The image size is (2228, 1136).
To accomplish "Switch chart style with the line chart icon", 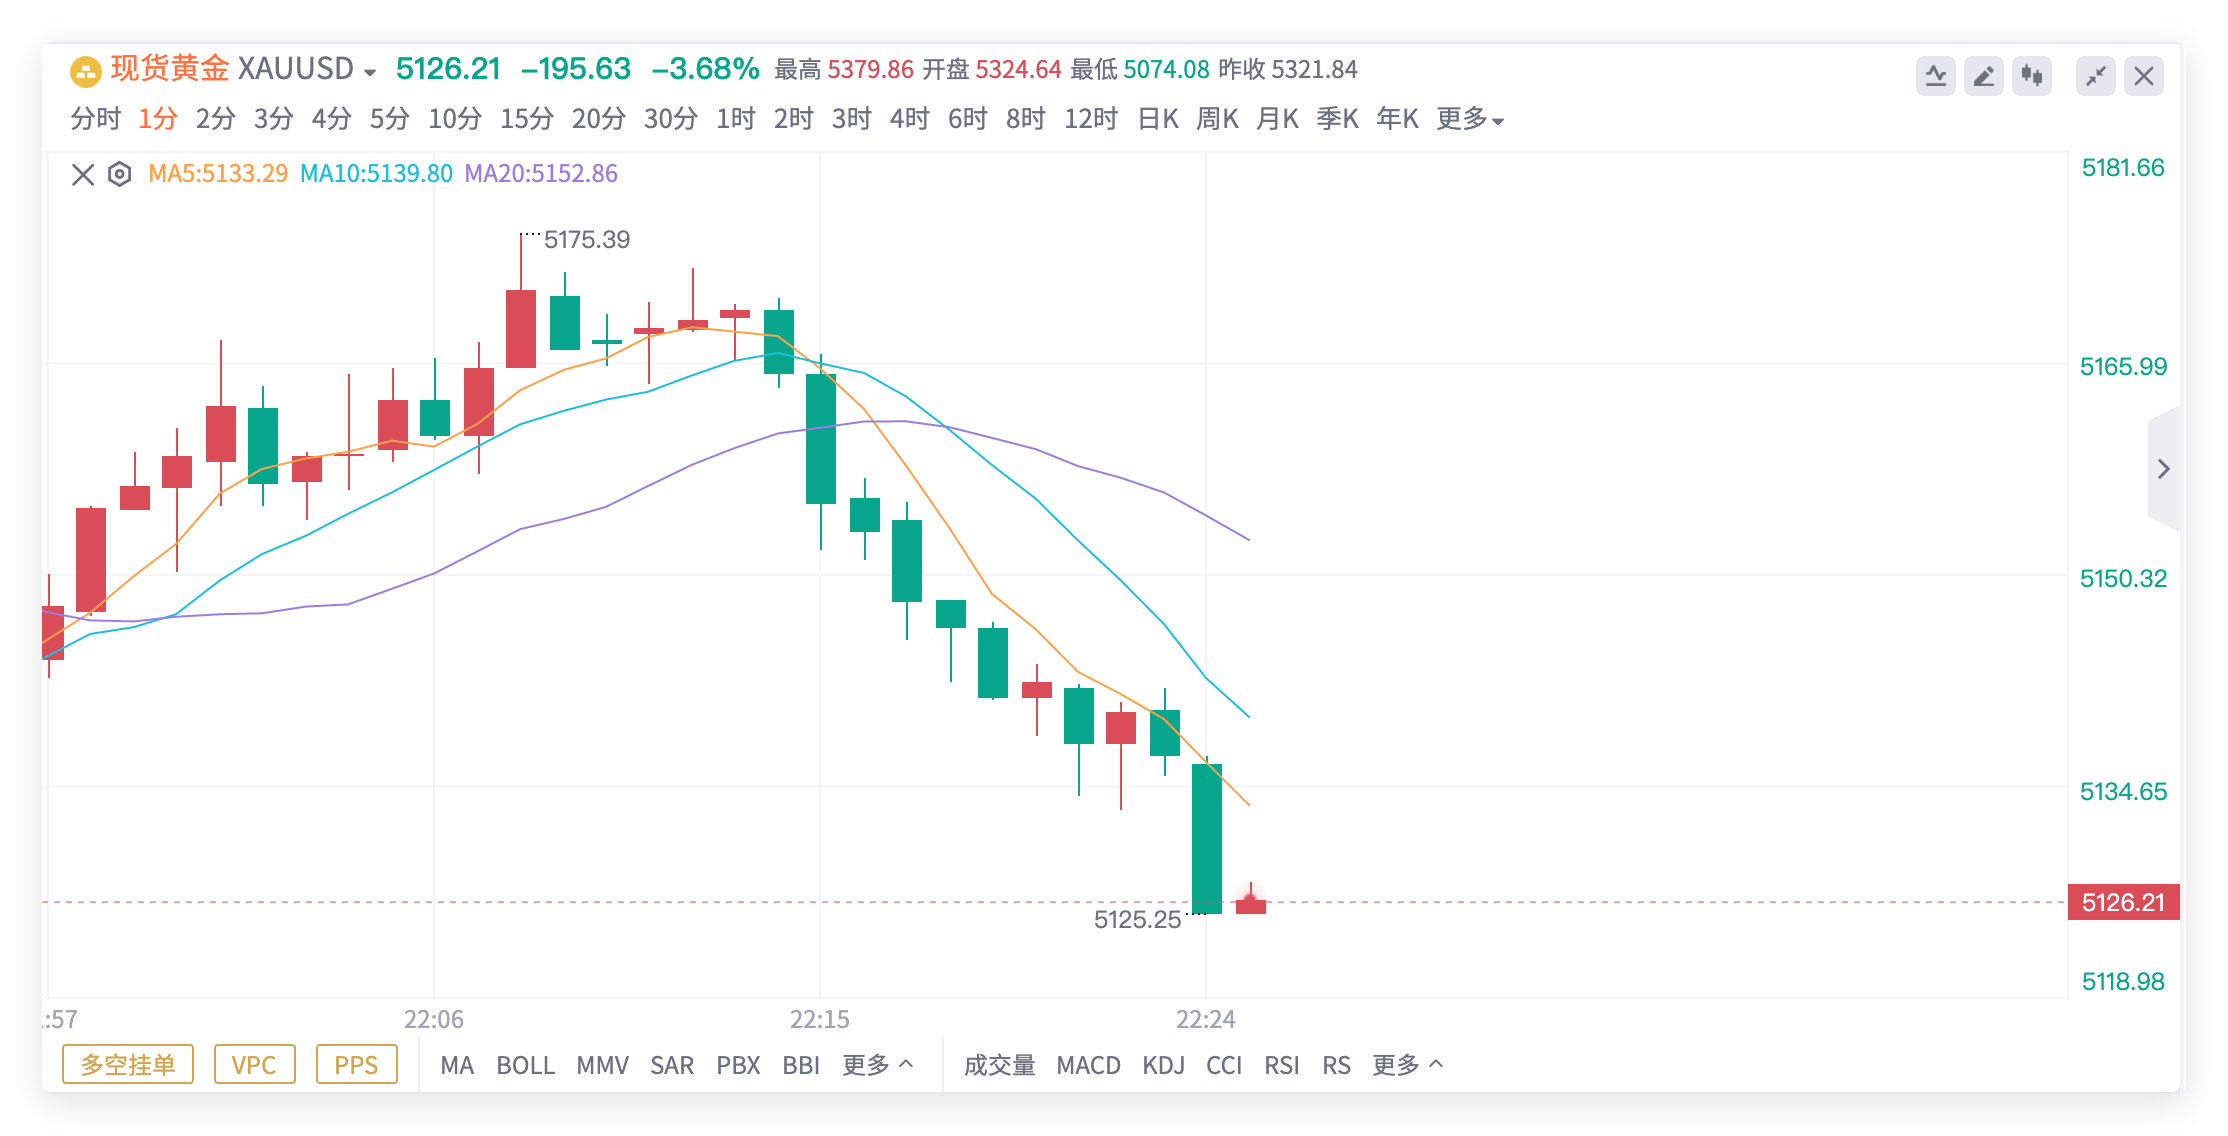I will coord(1937,75).
